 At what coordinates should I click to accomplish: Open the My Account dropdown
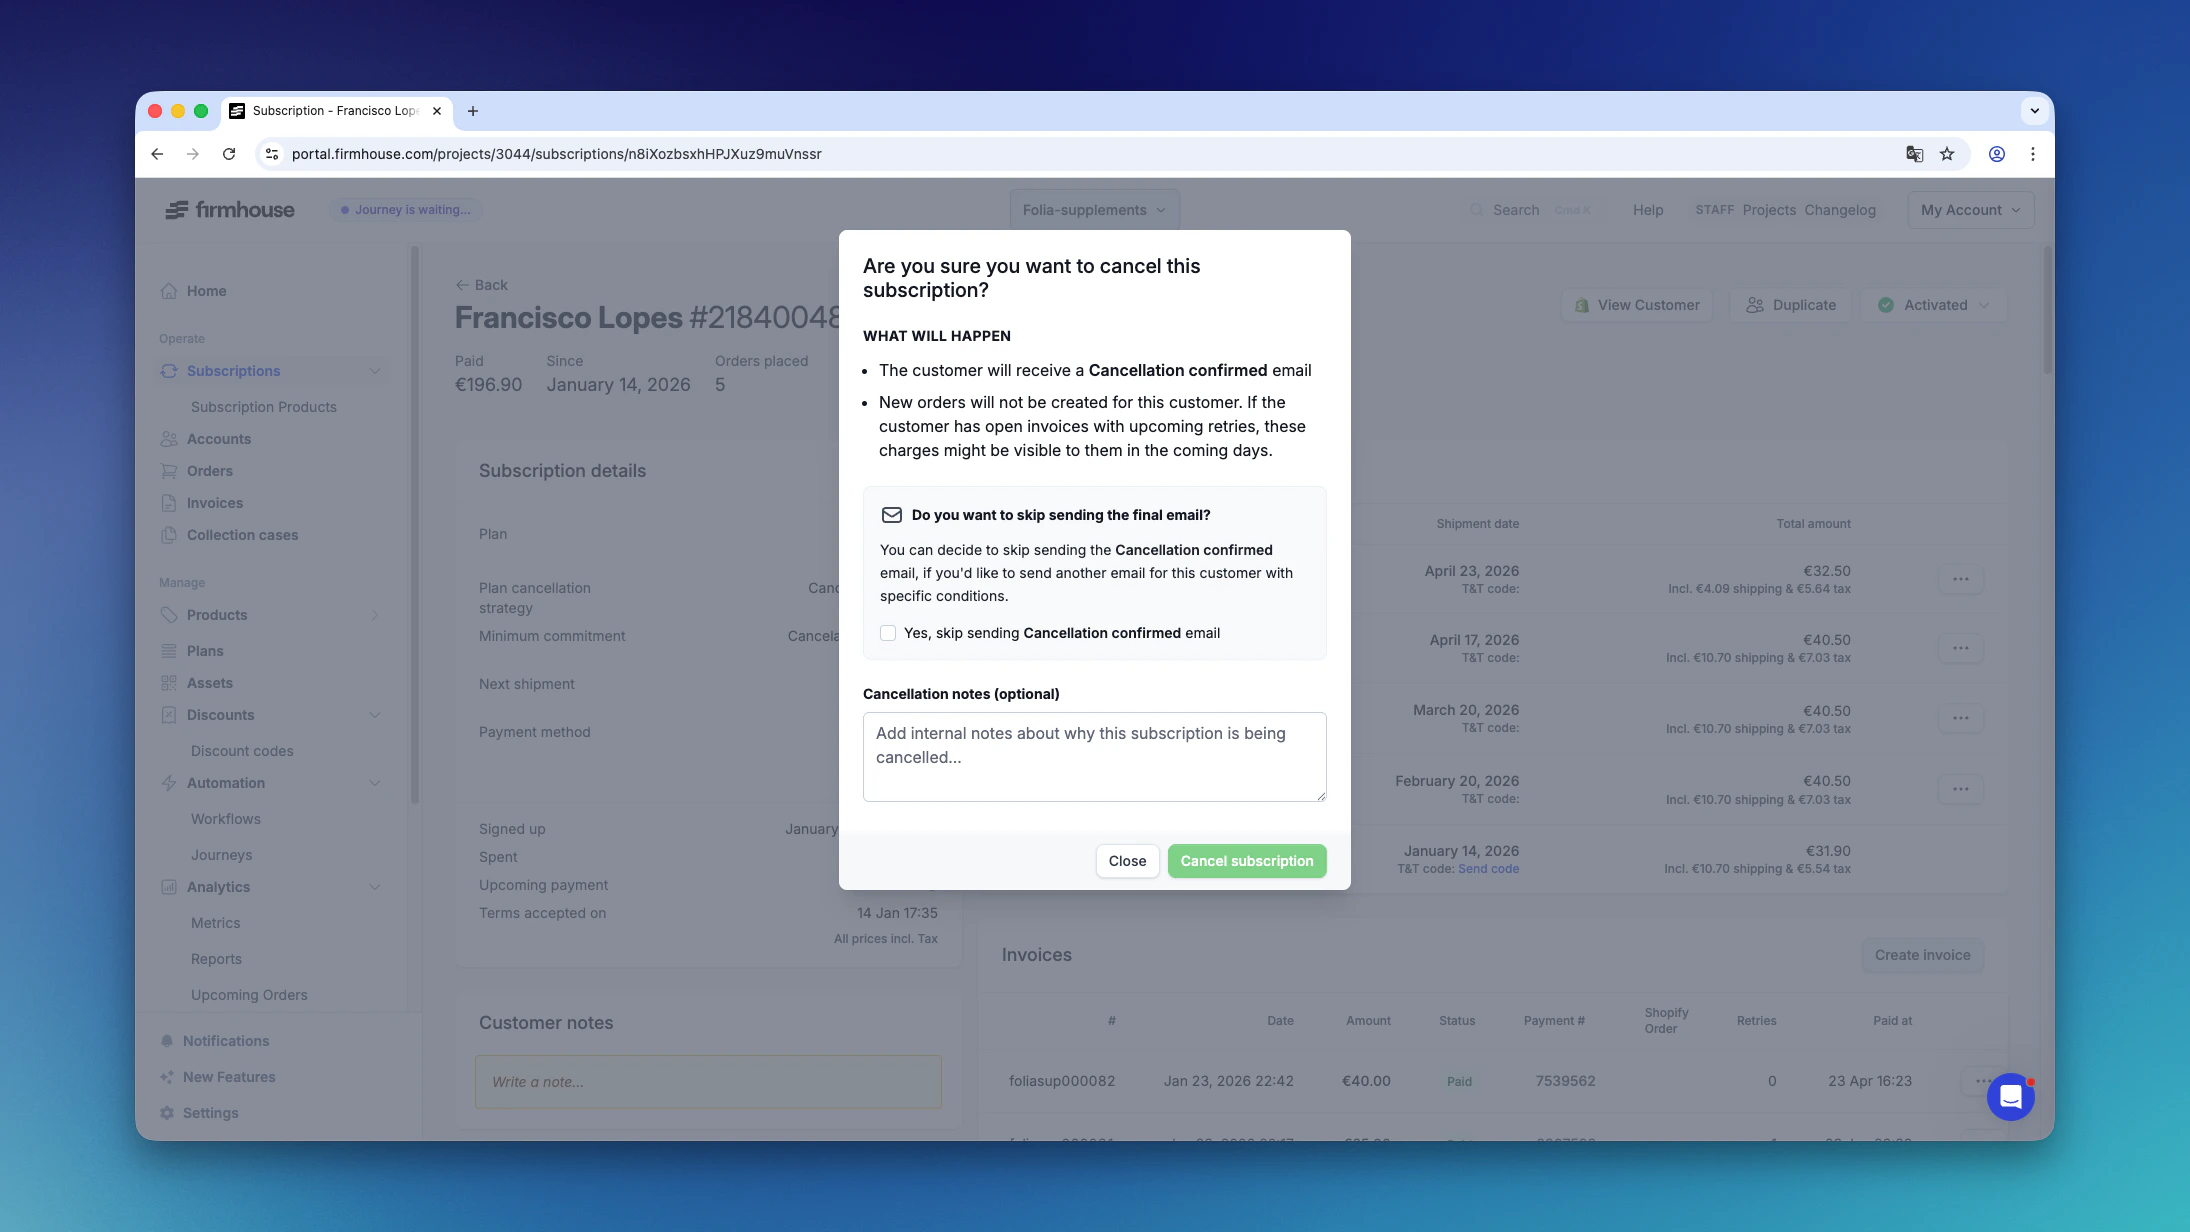pos(1970,210)
